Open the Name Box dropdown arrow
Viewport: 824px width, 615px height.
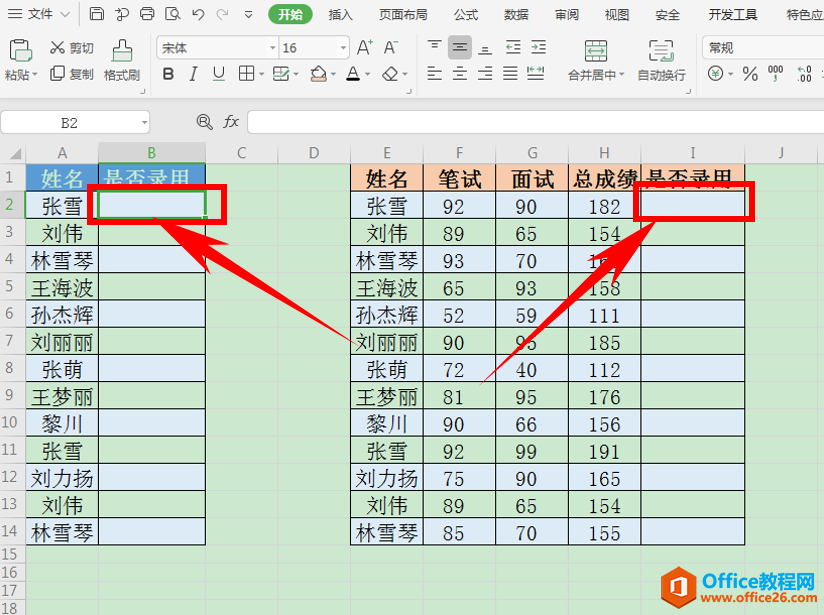pos(144,123)
